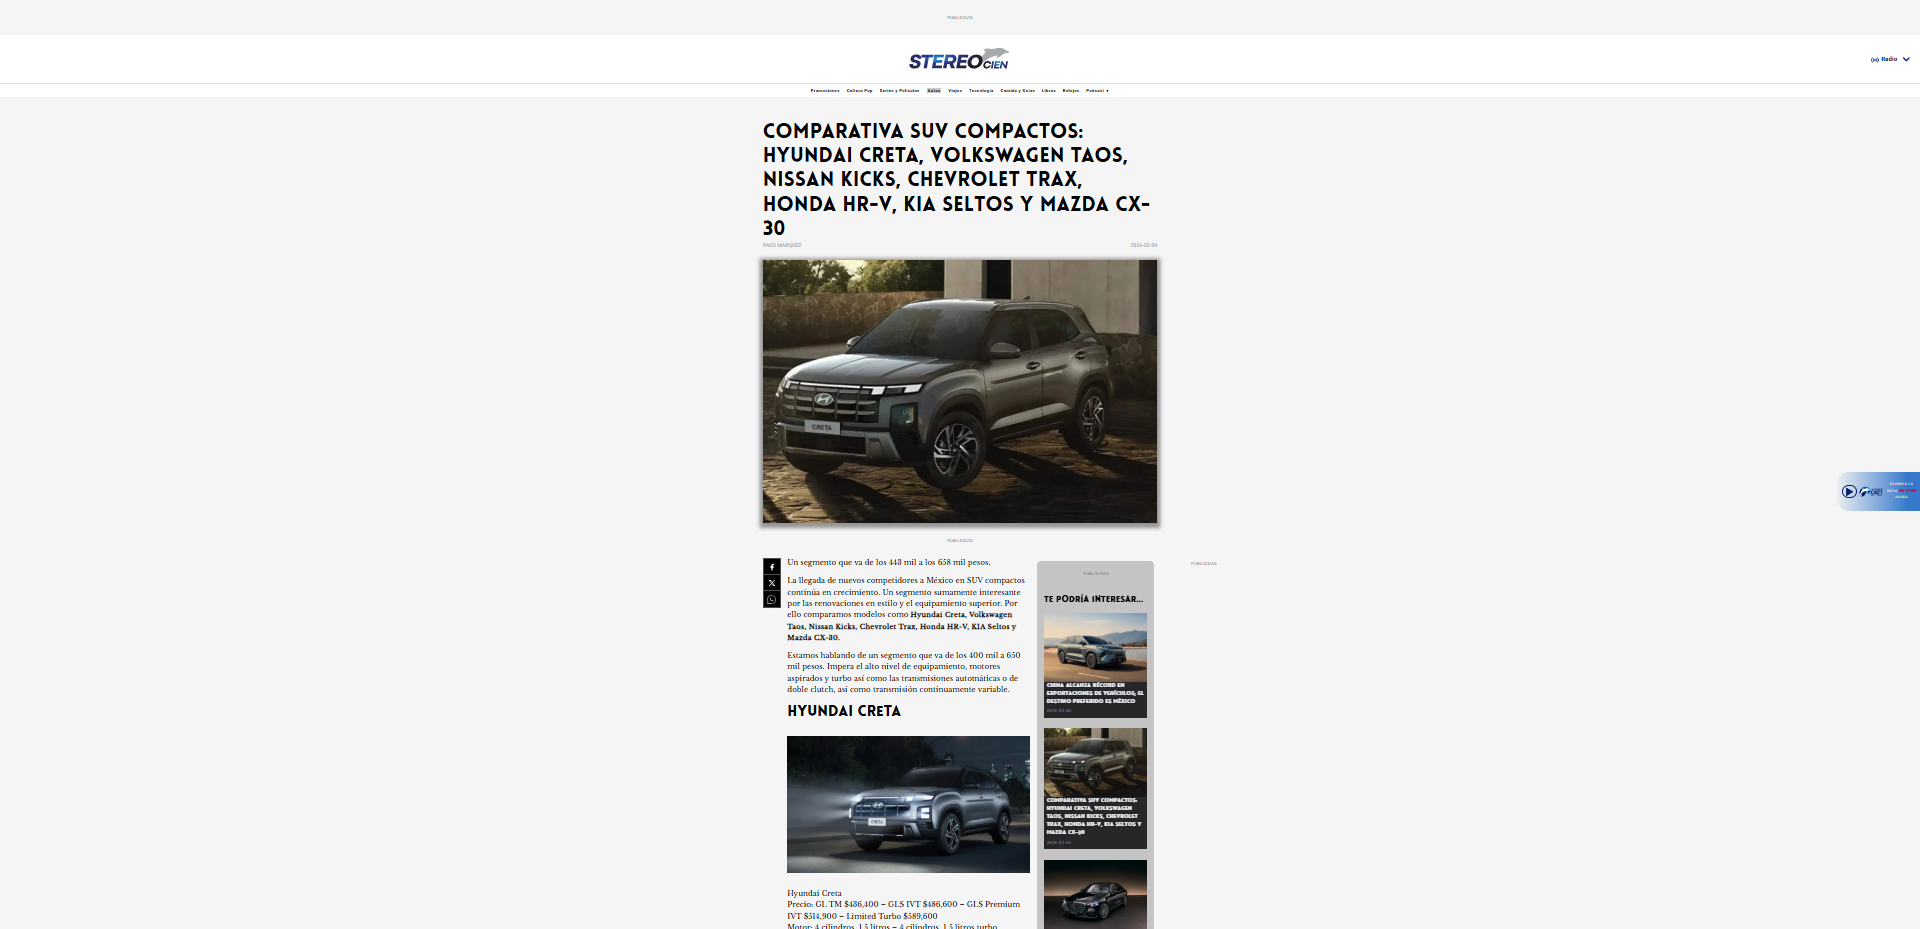Open the Promociones menu item
Image resolution: width=1920 pixels, height=929 pixels.
(825, 90)
